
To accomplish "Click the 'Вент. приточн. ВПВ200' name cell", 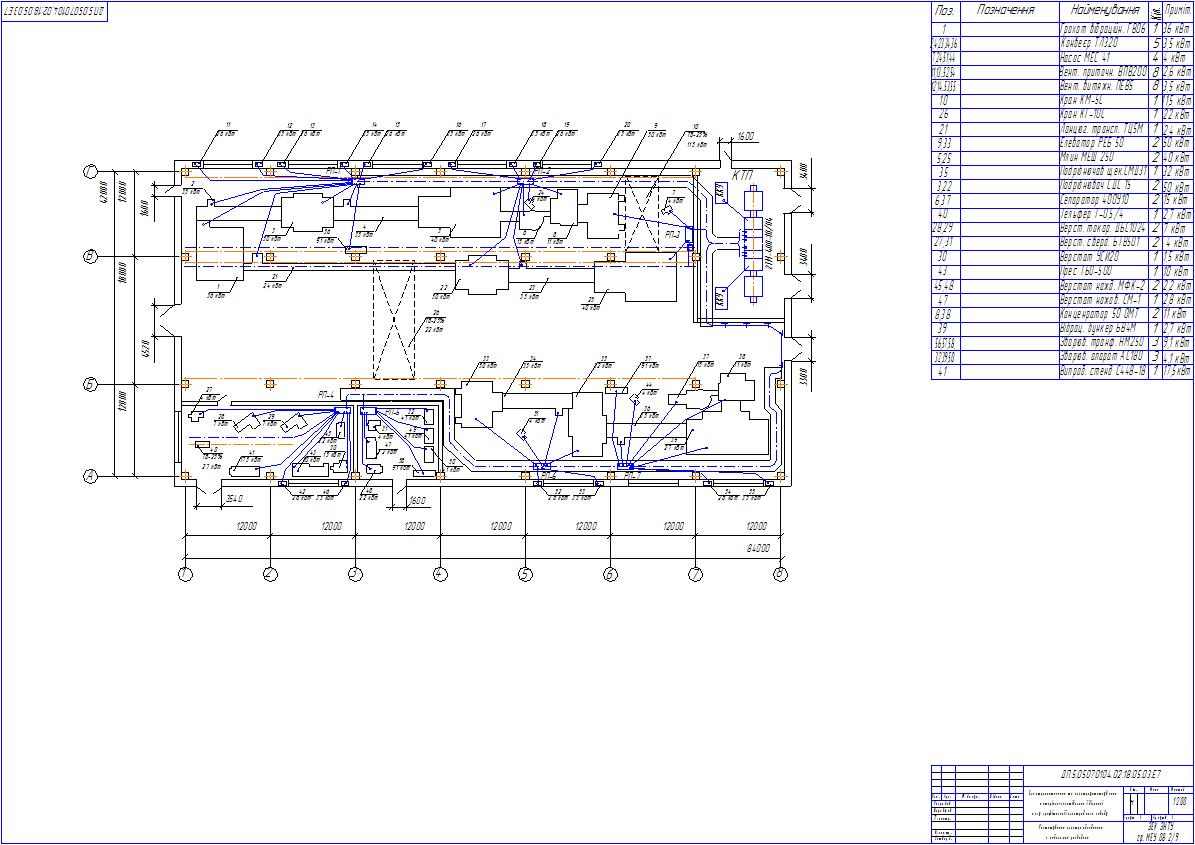I will [x=1104, y=72].
